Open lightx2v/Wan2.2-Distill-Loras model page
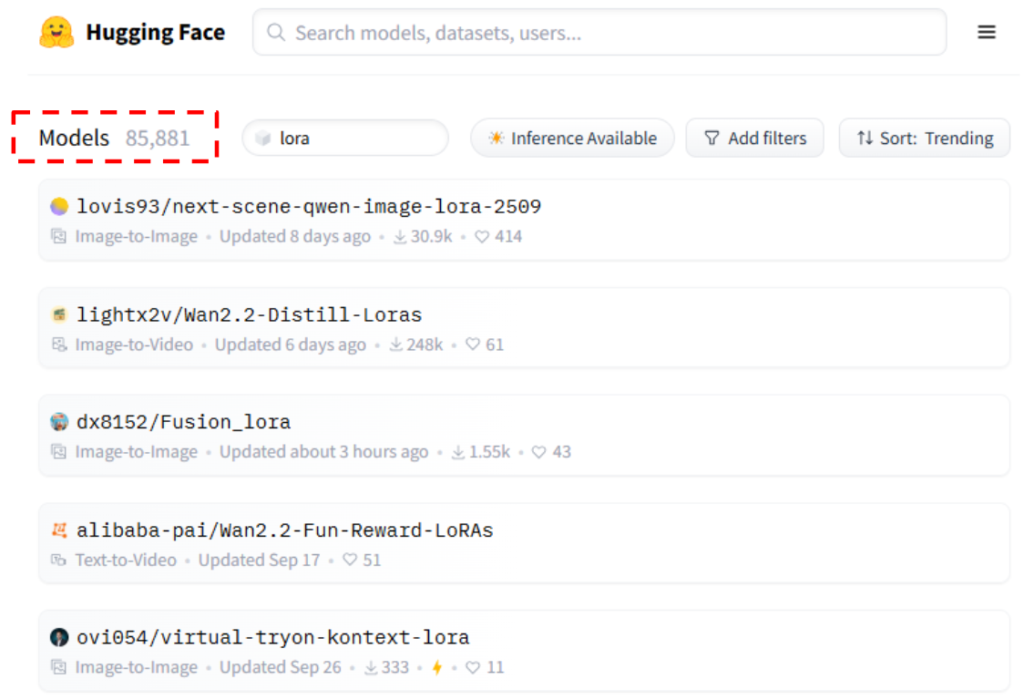 (249, 315)
